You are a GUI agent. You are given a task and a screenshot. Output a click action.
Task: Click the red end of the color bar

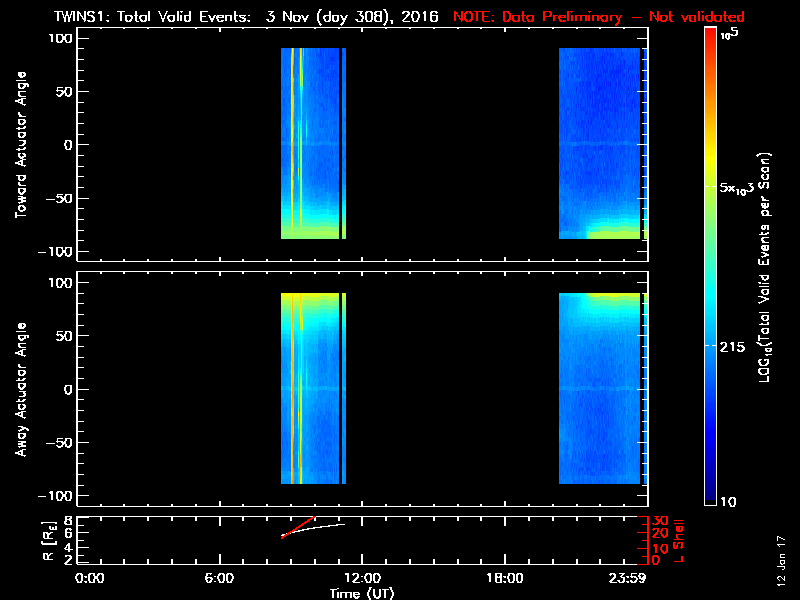coord(711,40)
